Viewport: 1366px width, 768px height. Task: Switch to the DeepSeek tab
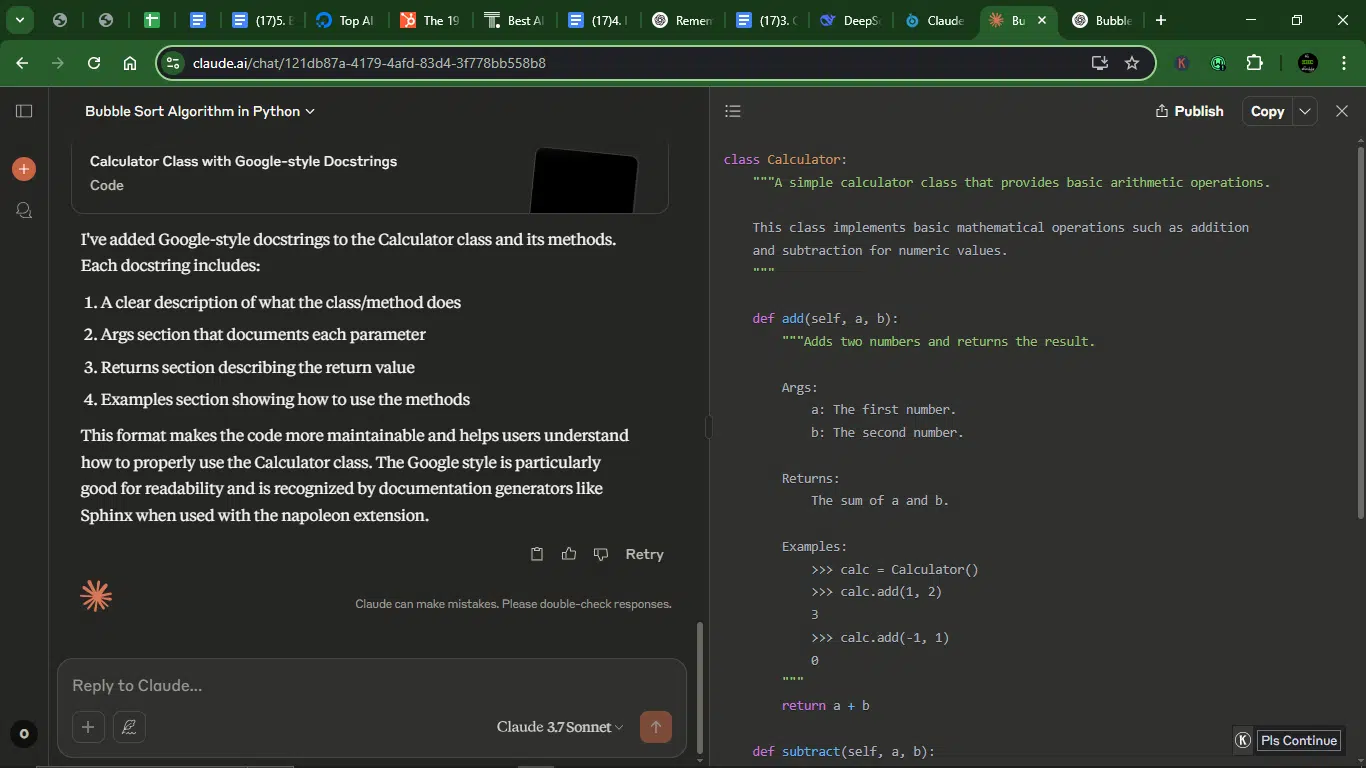(x=849, y=20)
